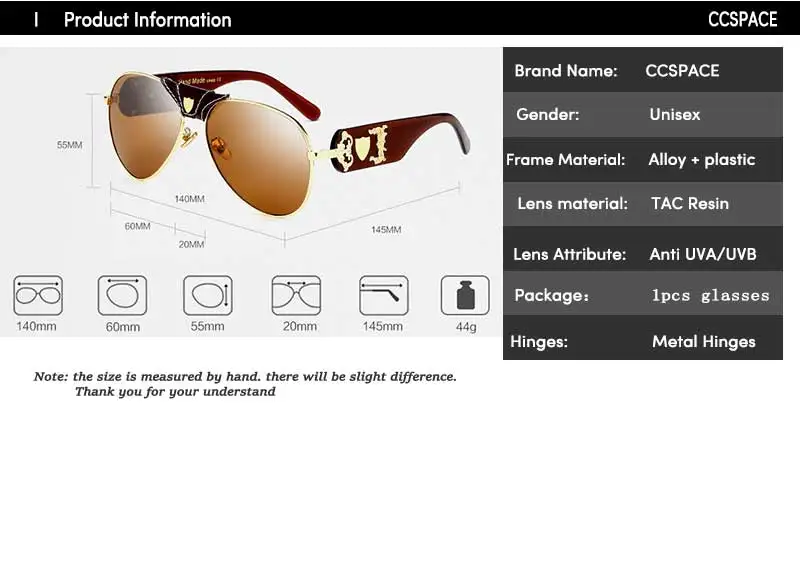Click the CCSPACE brand value in the table
800x564 pixels.
click(x=682, y=70)
